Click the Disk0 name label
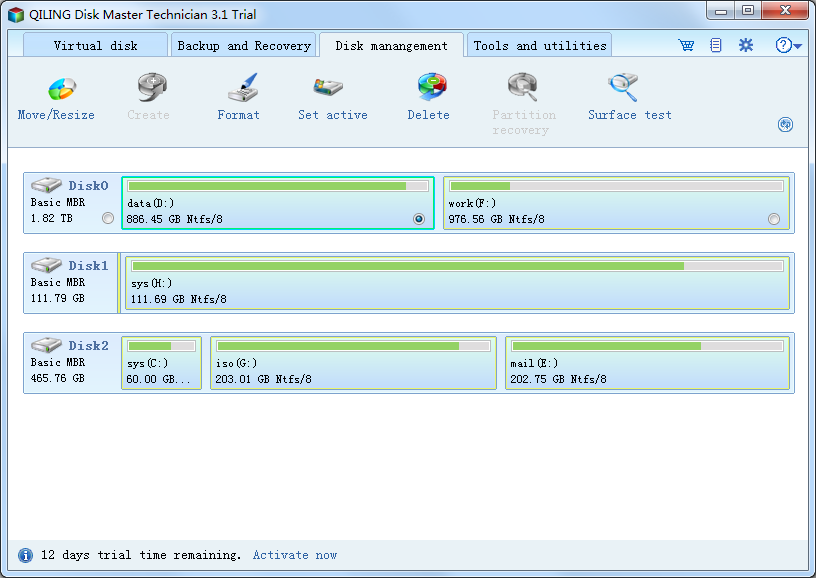816x578 pixels. (x=88, y=186)
